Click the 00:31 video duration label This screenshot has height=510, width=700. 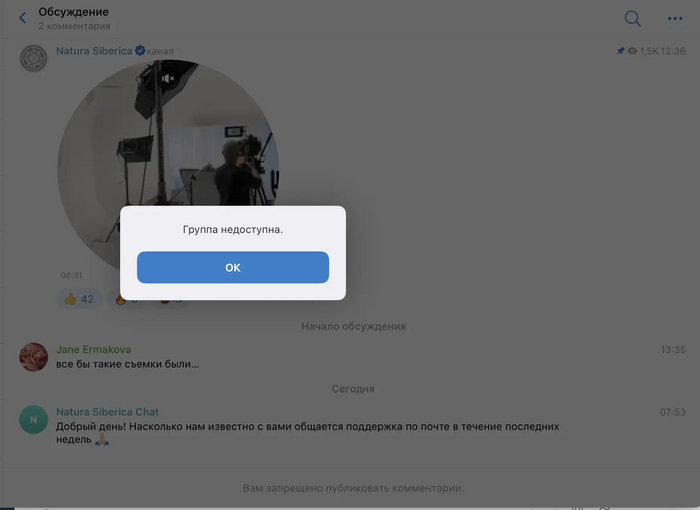click(x=71, y=275)
